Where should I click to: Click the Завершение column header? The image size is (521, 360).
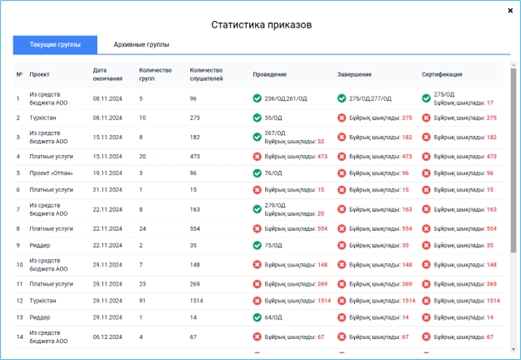pos(354,74)
